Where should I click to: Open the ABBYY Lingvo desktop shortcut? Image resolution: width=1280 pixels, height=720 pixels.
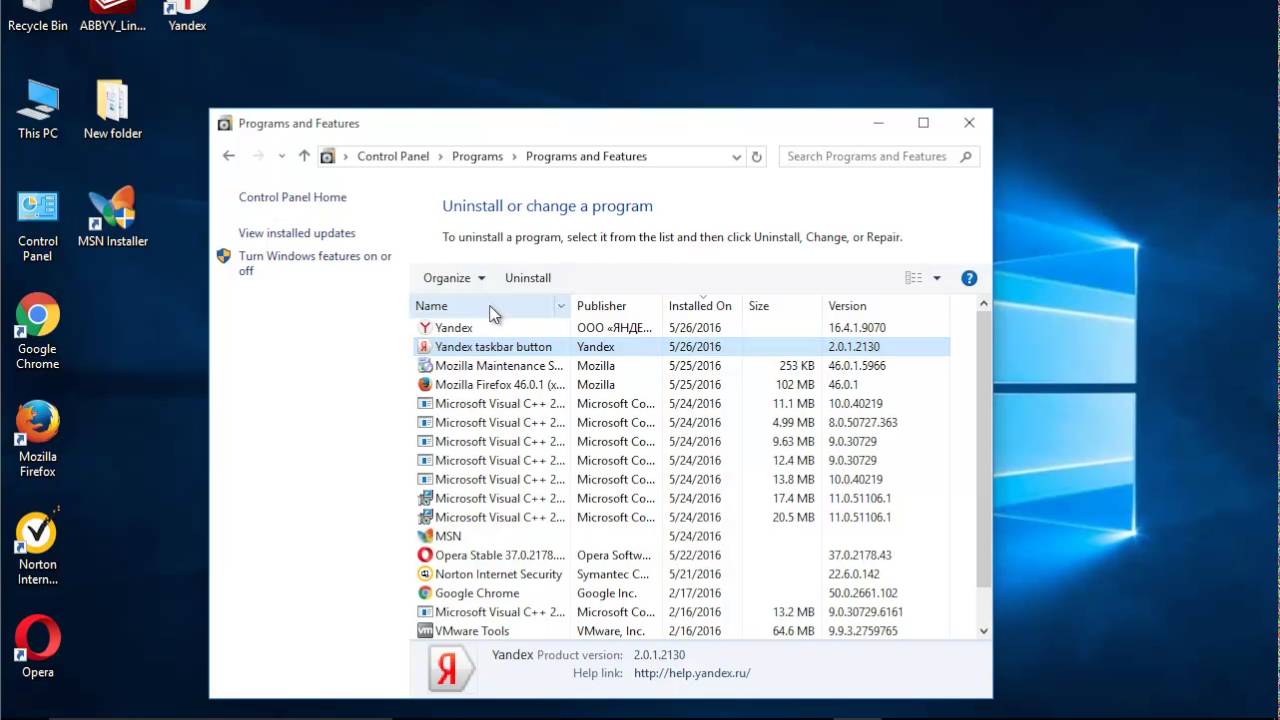coord(112,17)
